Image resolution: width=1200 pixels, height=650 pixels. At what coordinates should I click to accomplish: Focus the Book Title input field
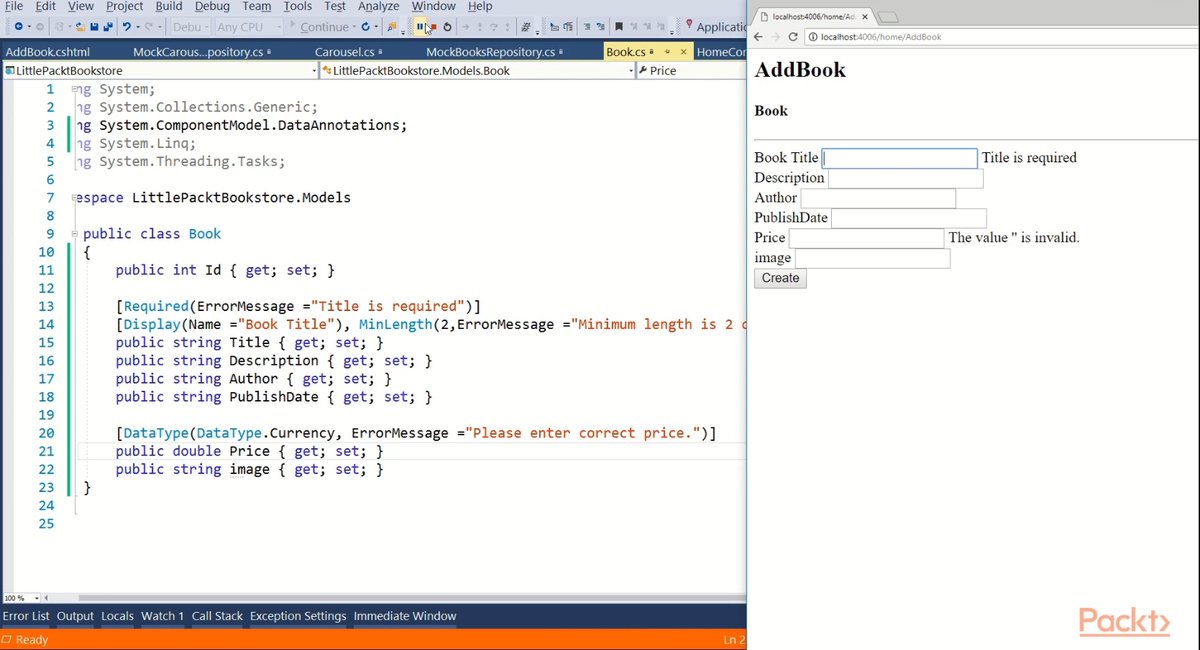coord(899,158)
